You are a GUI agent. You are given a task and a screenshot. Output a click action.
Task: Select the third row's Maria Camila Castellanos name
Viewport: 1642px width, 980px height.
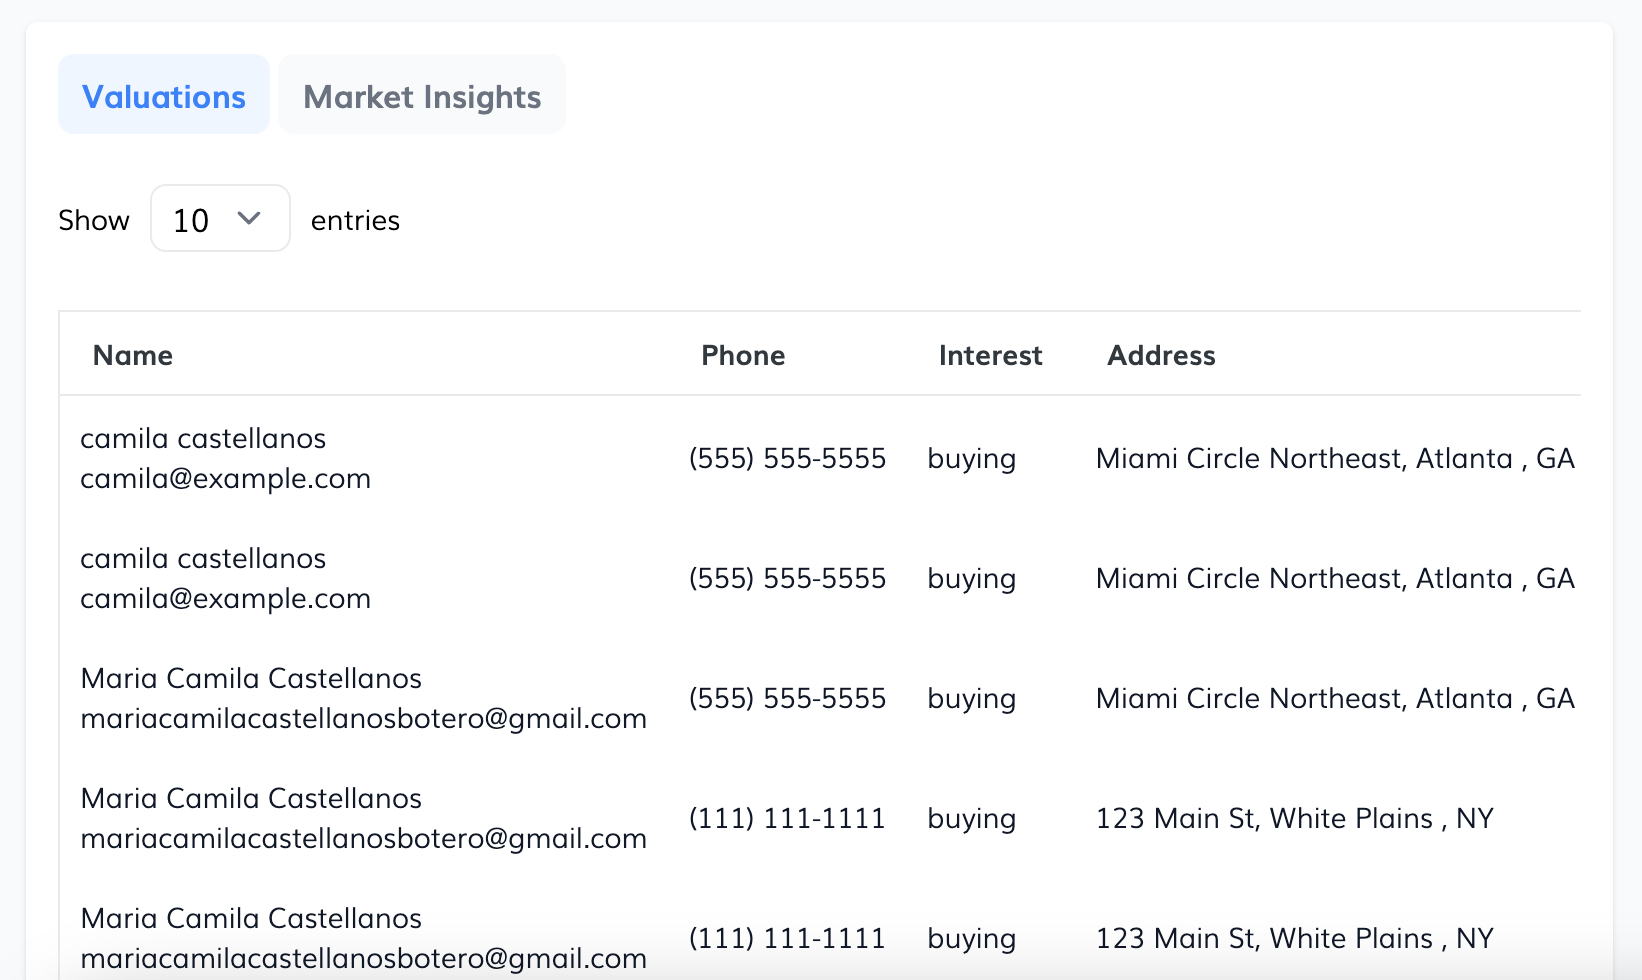(251, 678)
